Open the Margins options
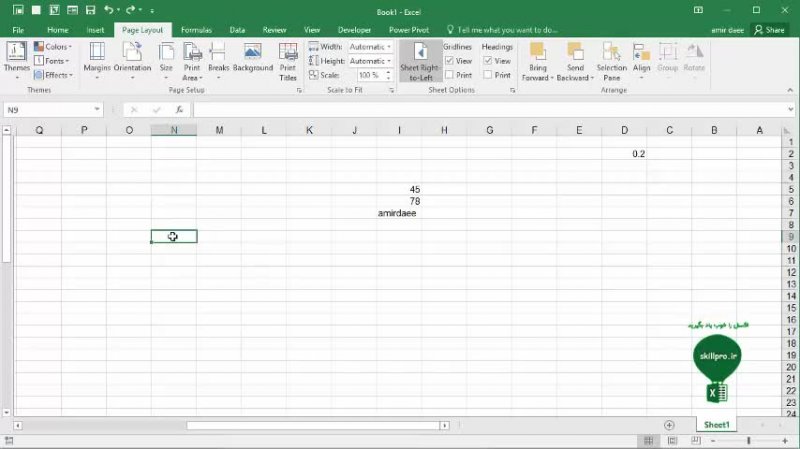The width and height of the screenshot is (800, 449). tap(97, 58)
